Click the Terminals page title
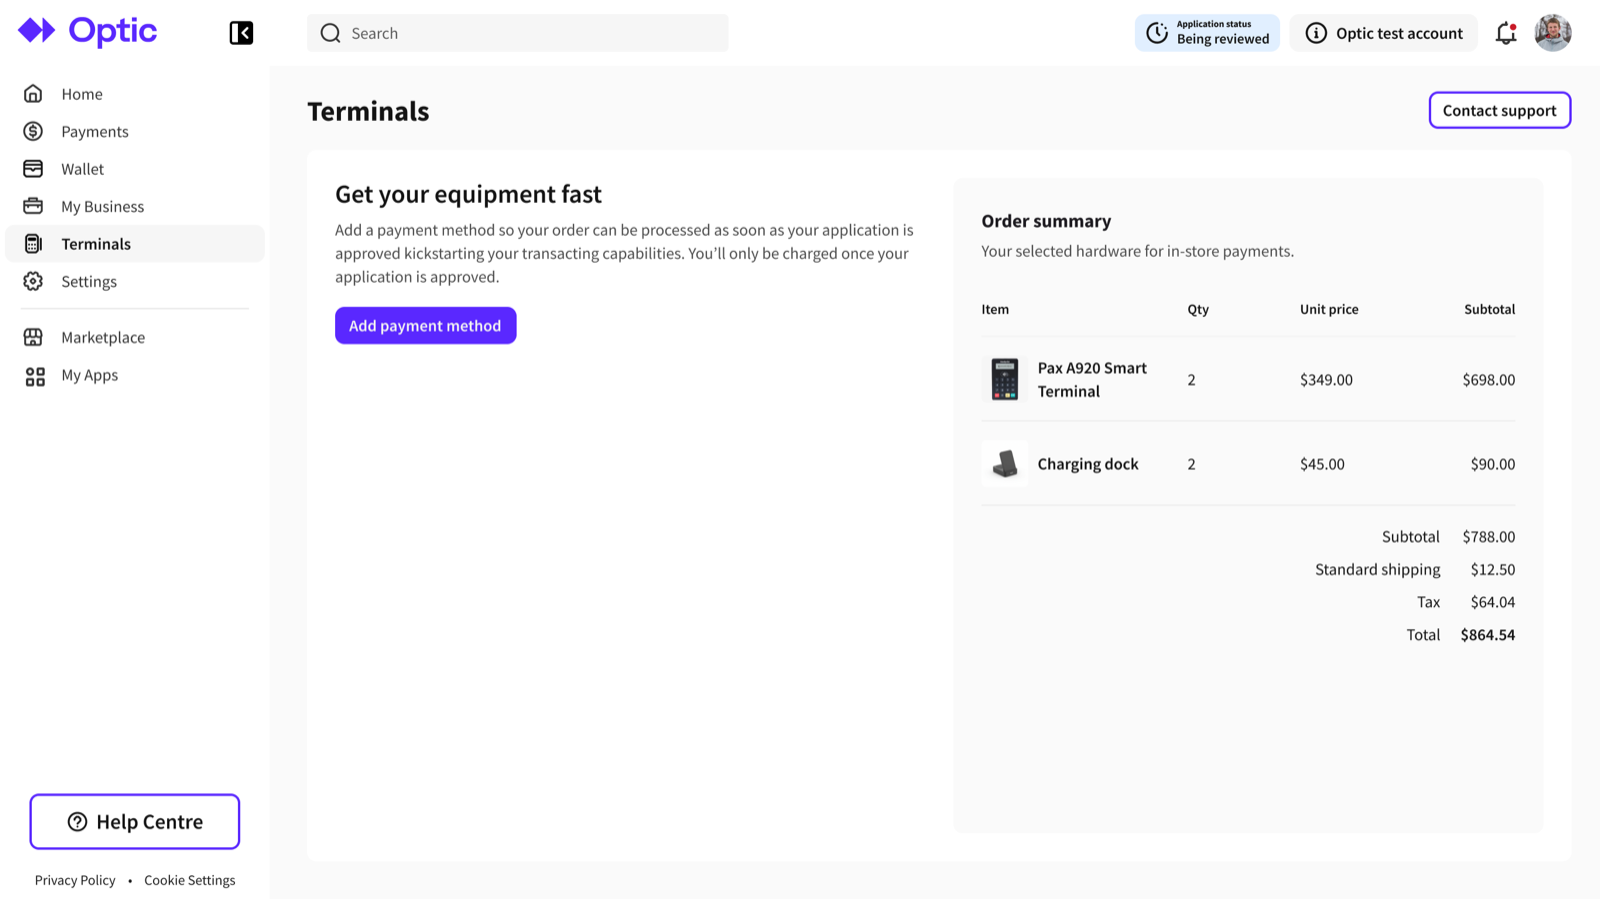This screenshot has height=899, width=1600. [x=368, y=111]
